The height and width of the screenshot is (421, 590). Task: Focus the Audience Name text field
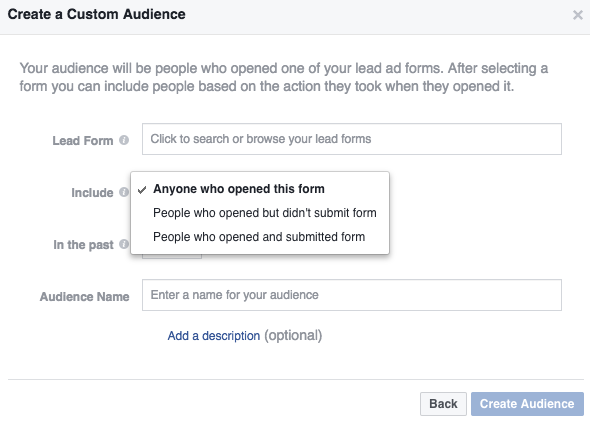[352, 295]
